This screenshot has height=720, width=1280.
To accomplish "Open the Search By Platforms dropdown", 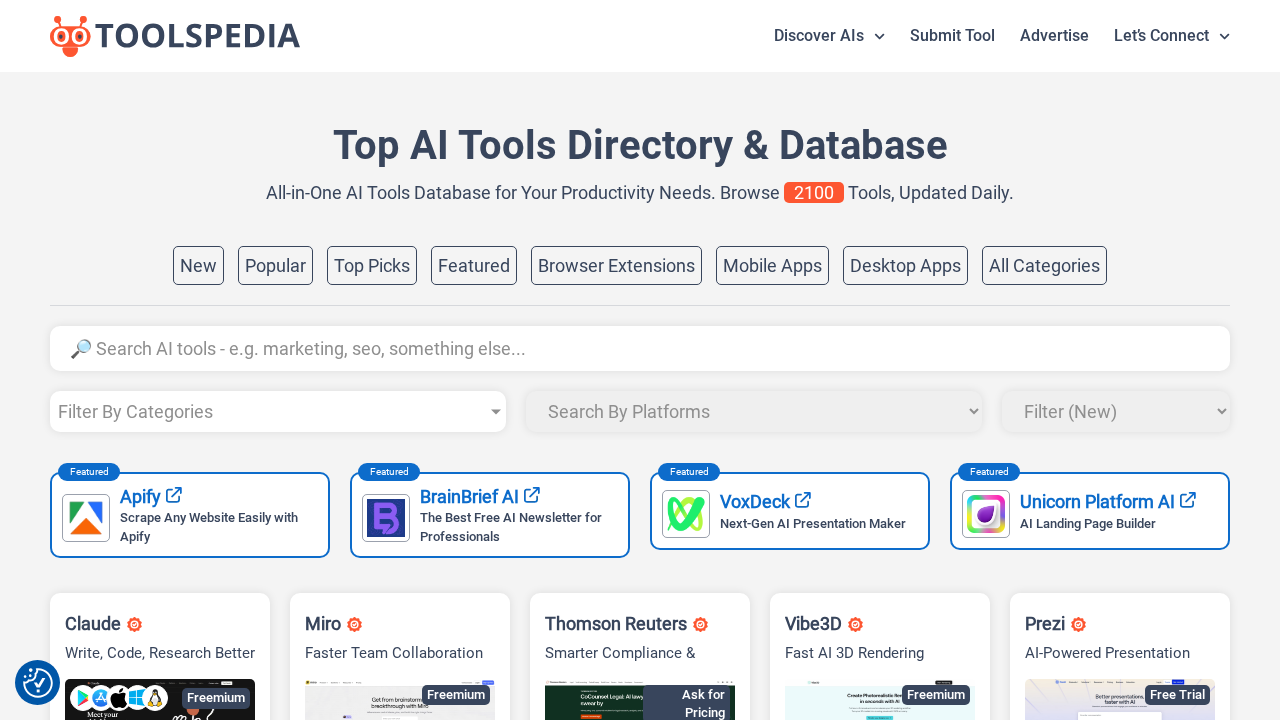I will pyautogui.click(x=754, y=411).
